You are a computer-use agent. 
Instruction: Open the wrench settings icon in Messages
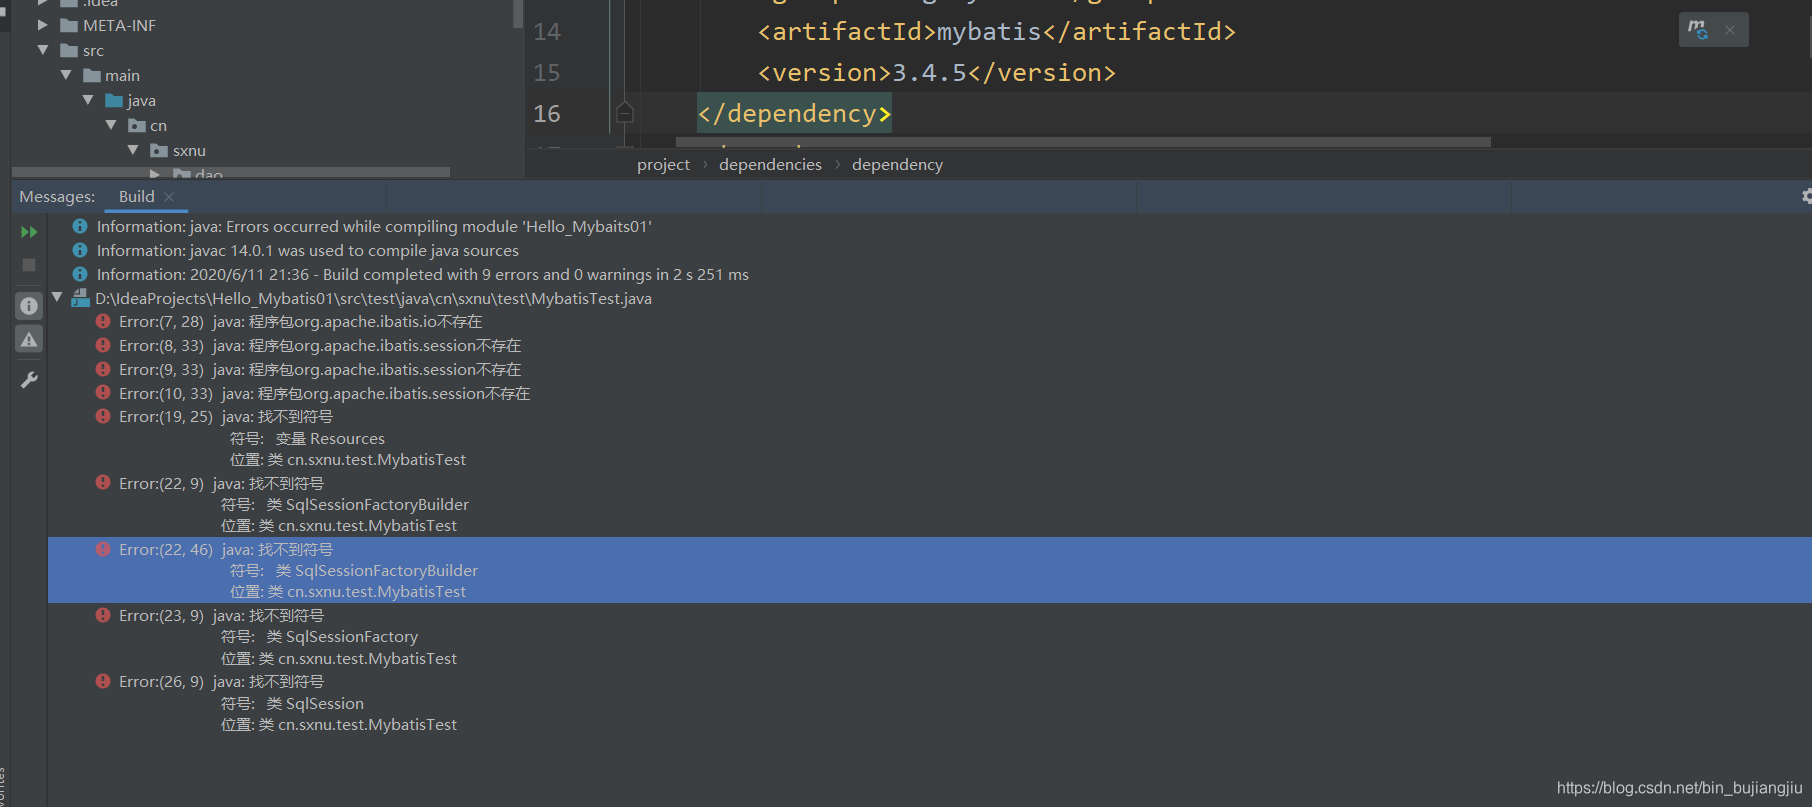click(x=29, y=380)
